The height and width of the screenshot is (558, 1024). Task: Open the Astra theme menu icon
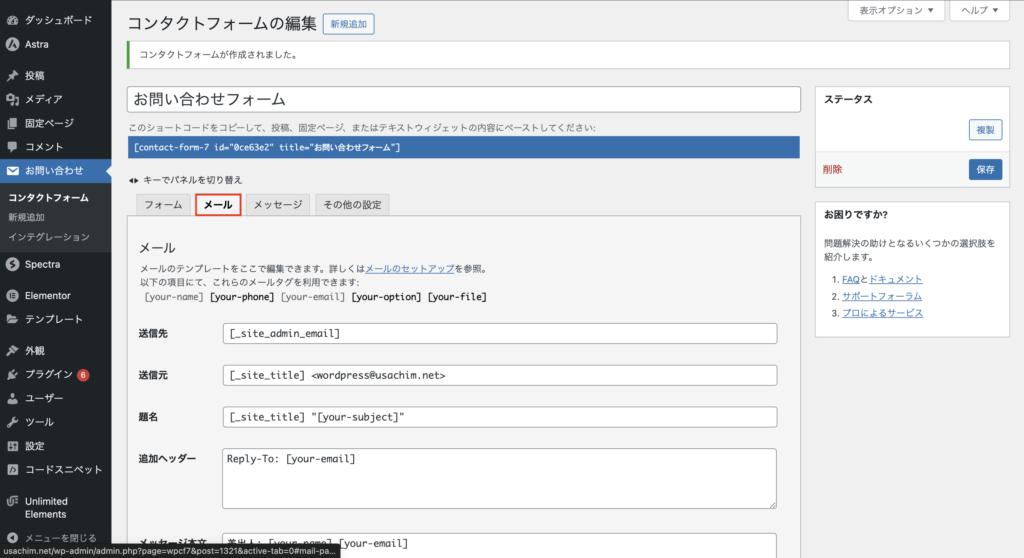pyautogui.click(x=12, y=44)
